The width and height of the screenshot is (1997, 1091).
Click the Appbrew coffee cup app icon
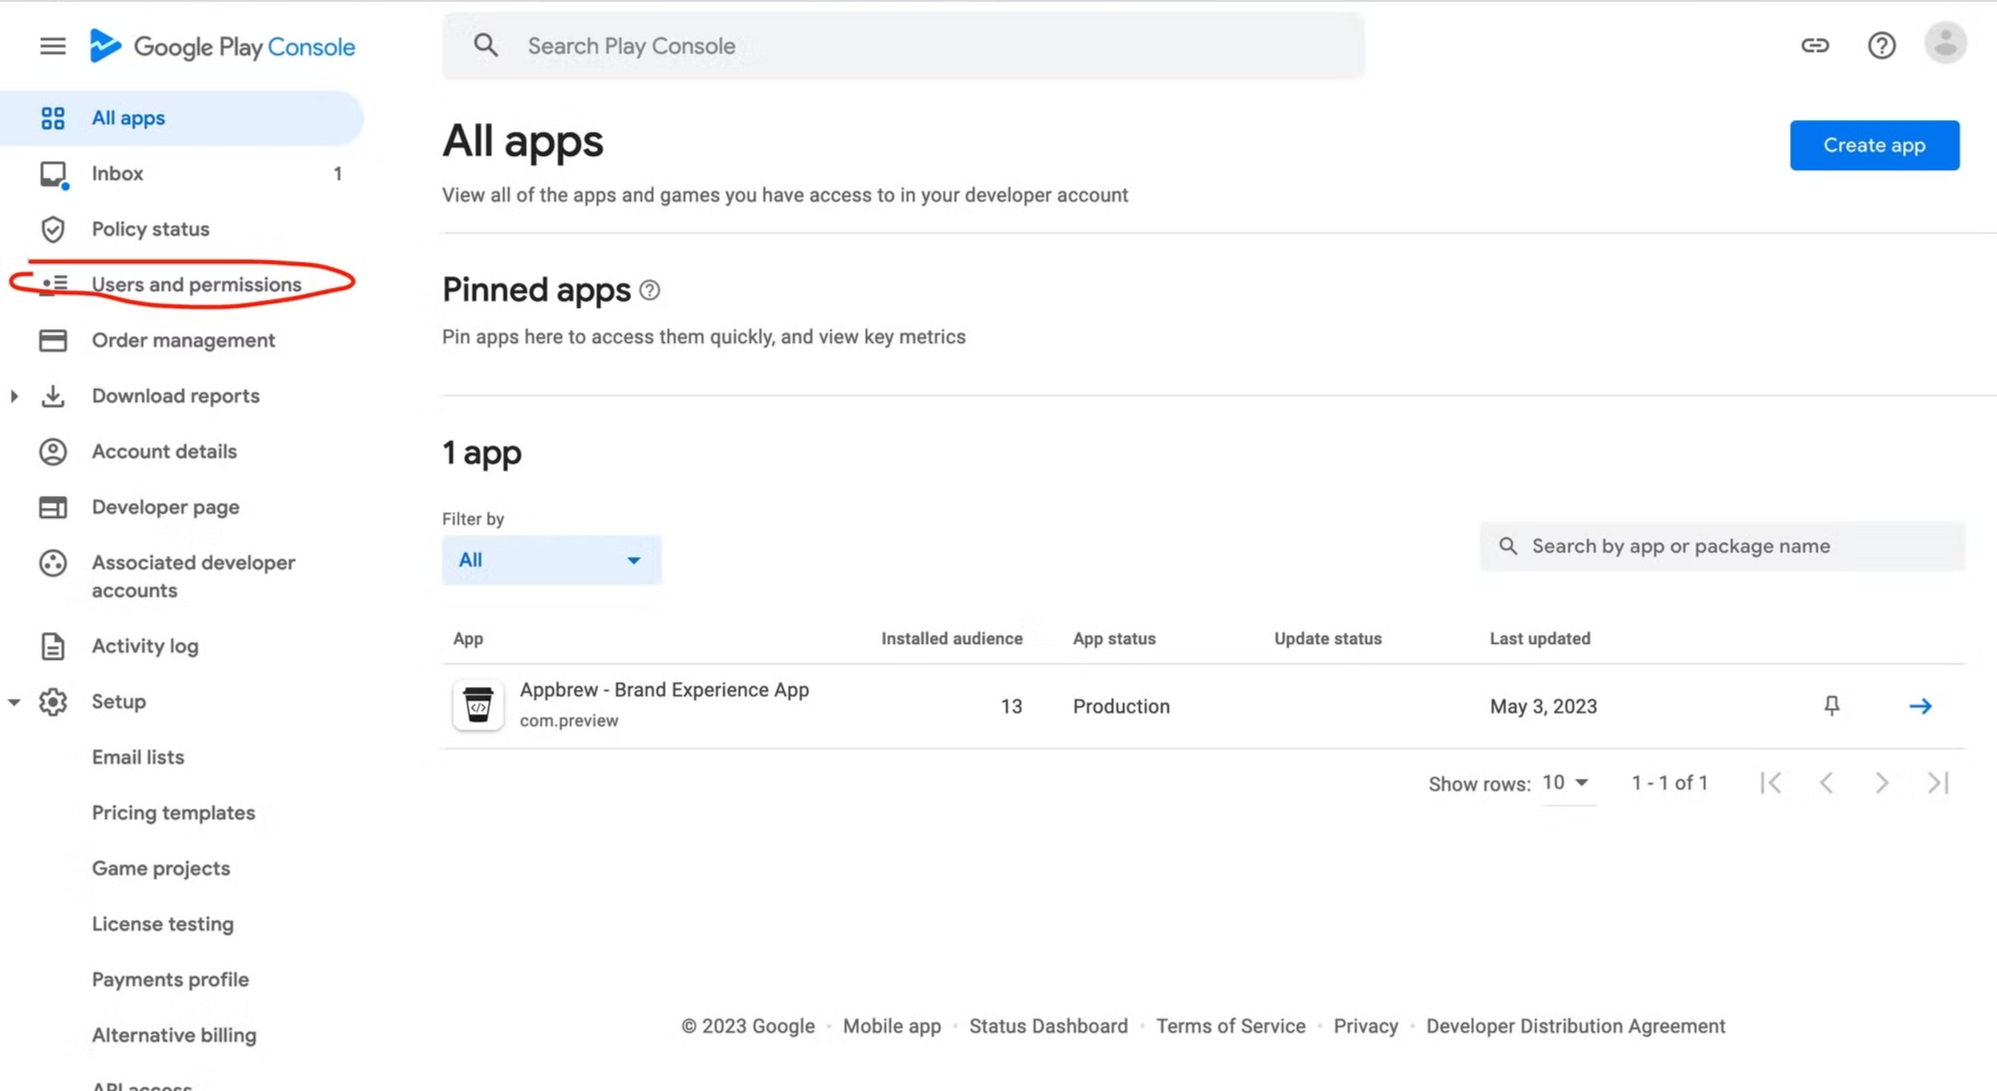[x=478, y=705]
